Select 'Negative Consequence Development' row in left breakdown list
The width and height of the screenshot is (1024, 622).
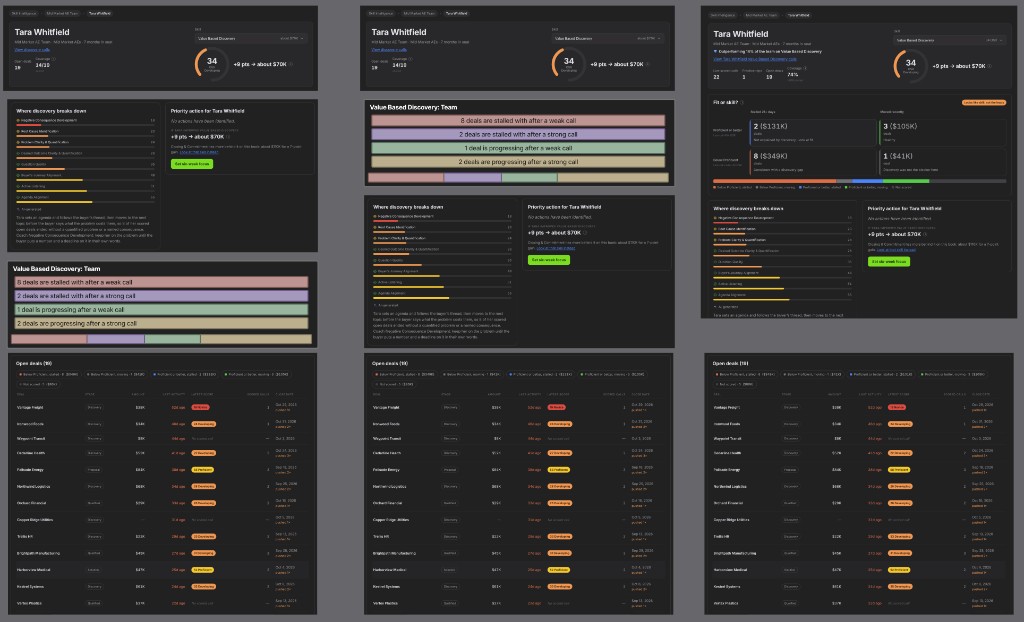86,122
